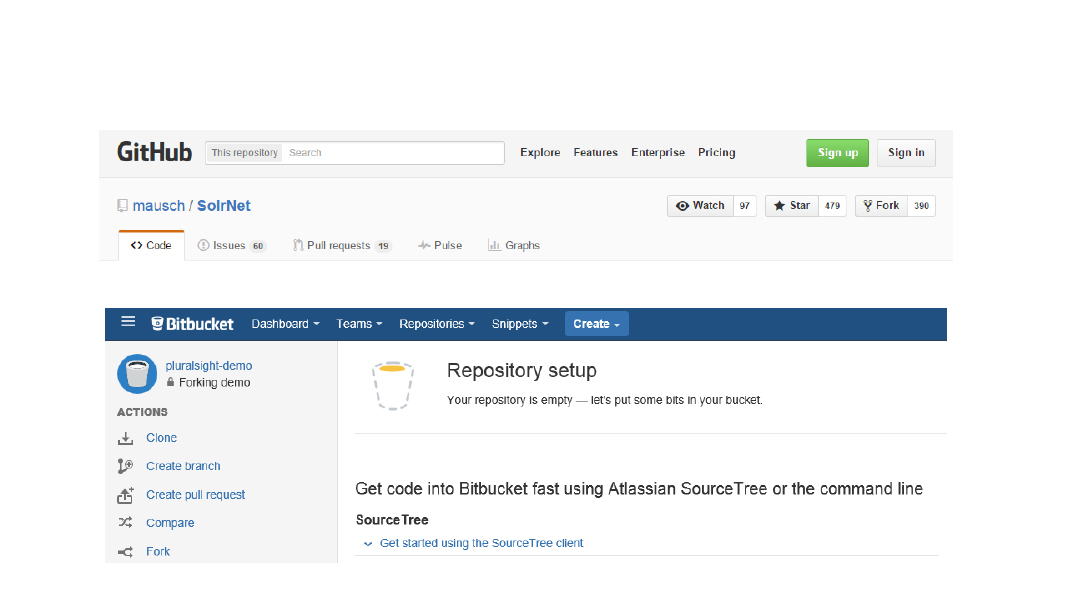Open the Code tab
The width and height of the screenshot is (1068, 600).
point(151,245)
